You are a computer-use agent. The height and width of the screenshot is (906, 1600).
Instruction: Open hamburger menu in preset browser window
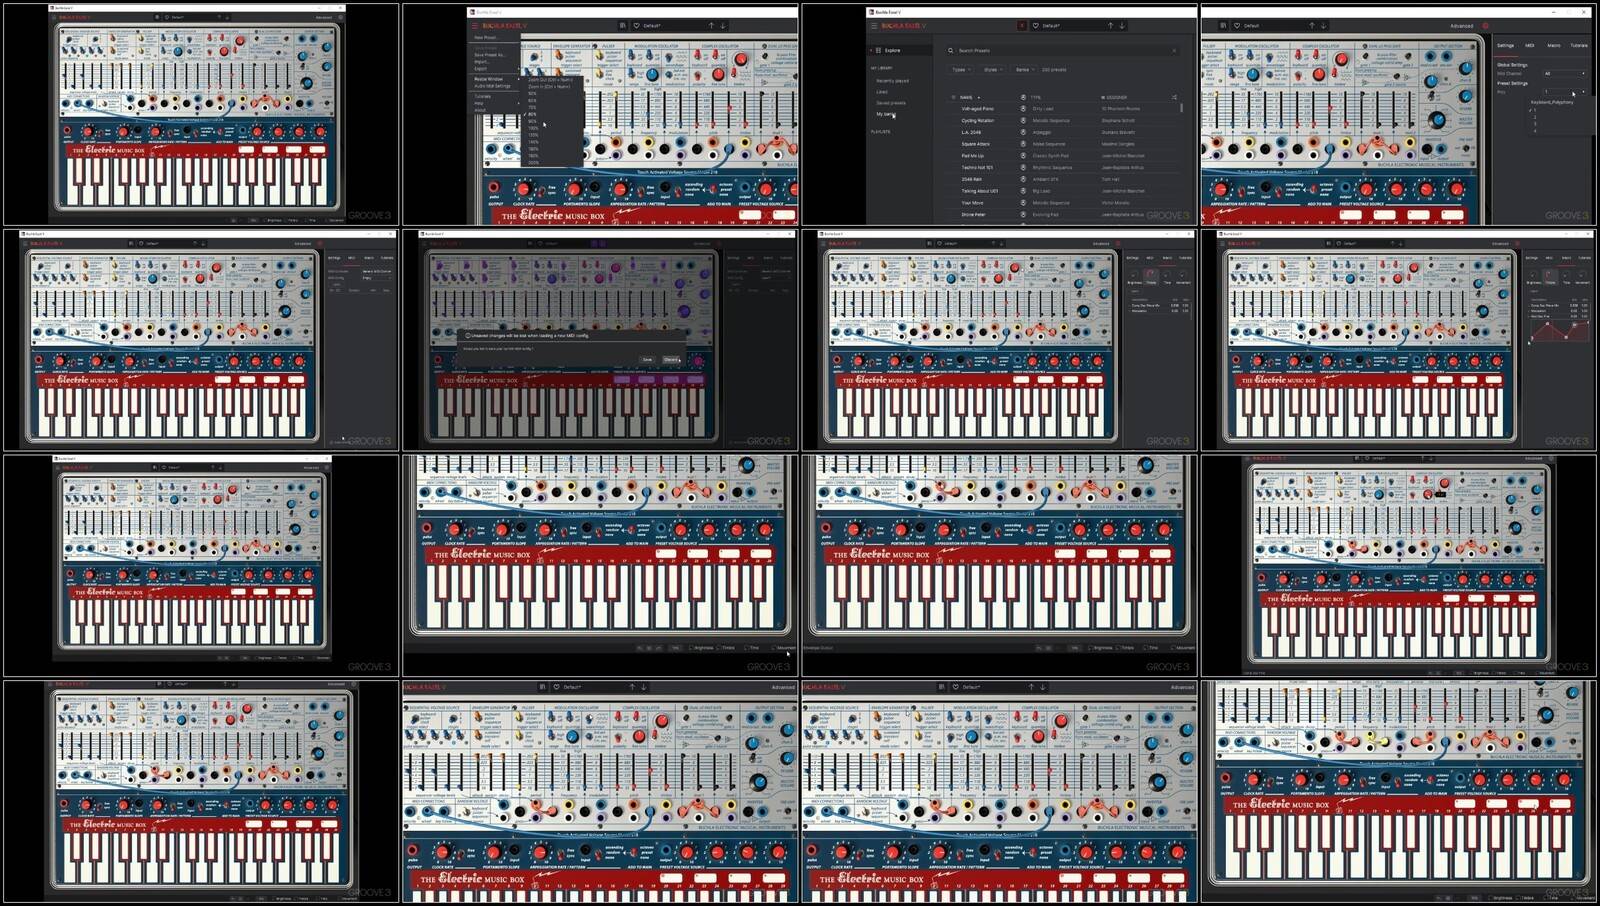click(873, 26)
